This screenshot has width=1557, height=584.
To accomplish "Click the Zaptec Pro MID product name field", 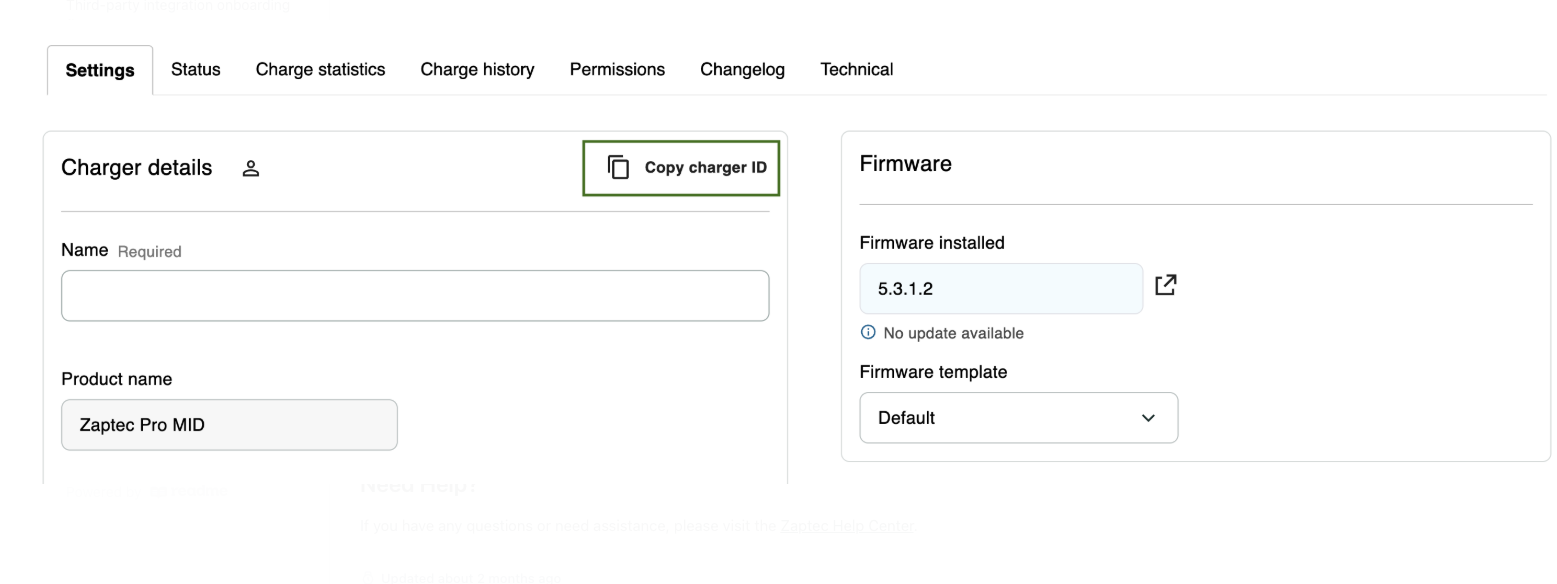I will point(229,425).
